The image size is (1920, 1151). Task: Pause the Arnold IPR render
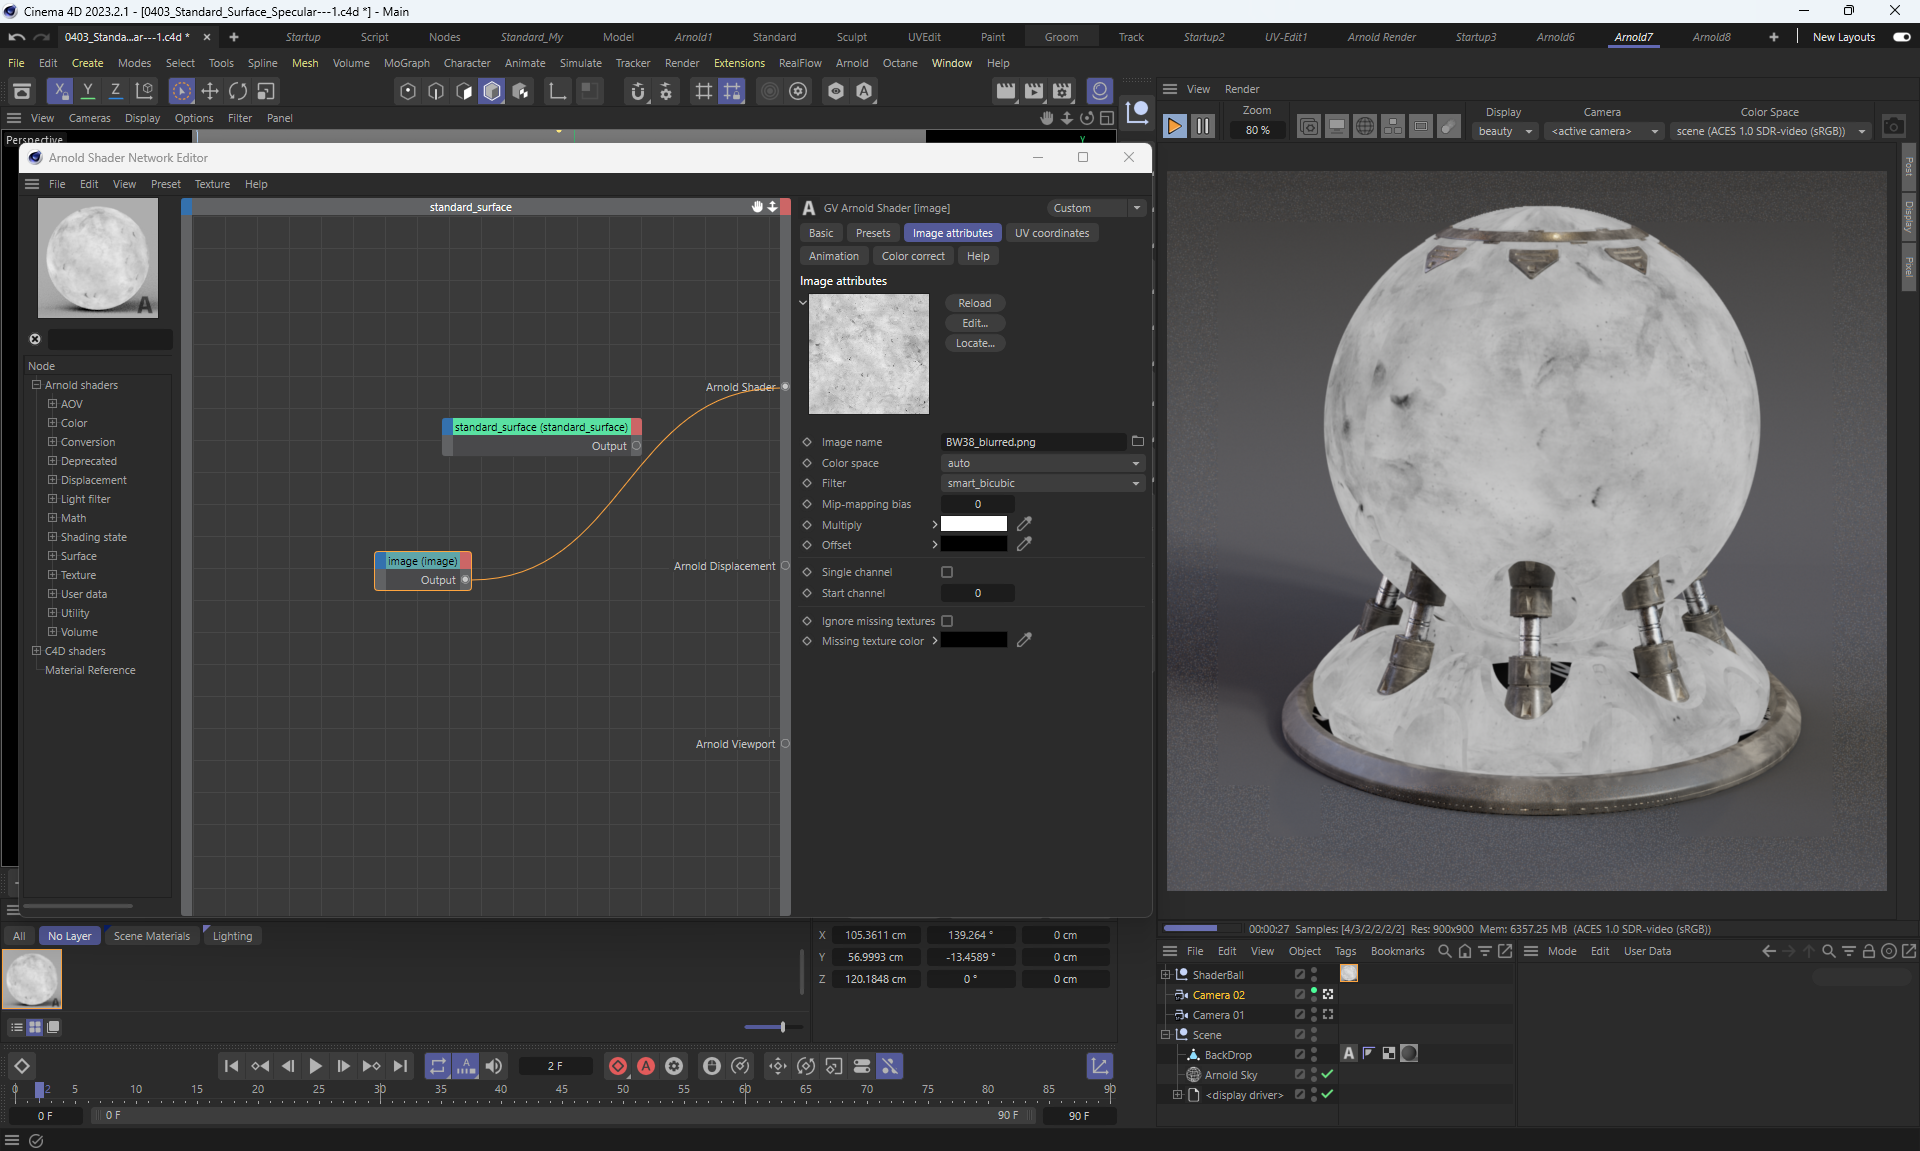[1203, 127]
